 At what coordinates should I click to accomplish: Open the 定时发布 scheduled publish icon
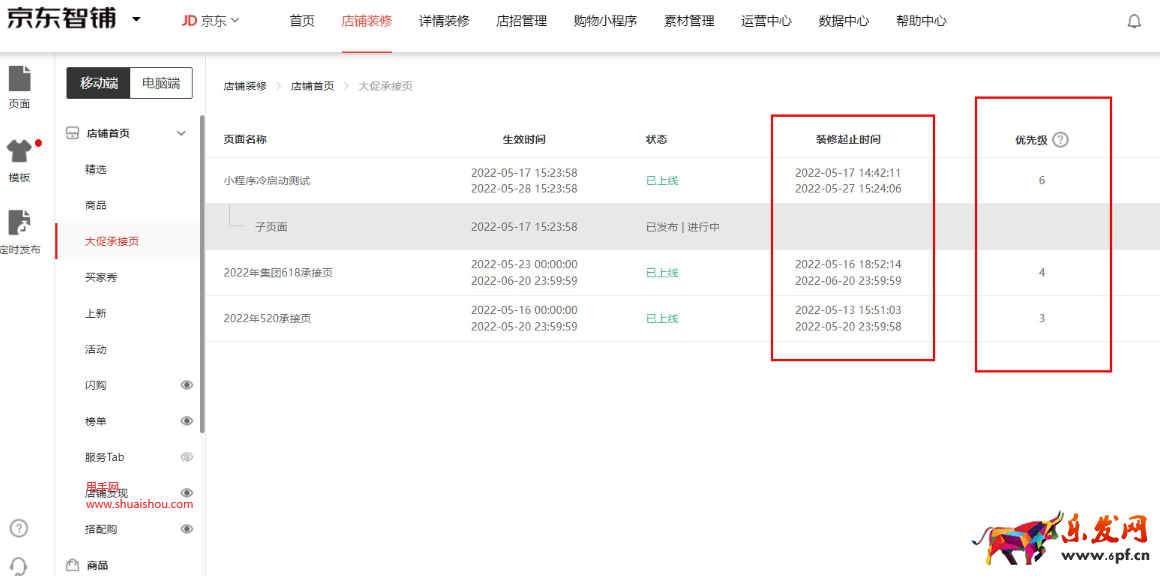[x=19, y=224]
